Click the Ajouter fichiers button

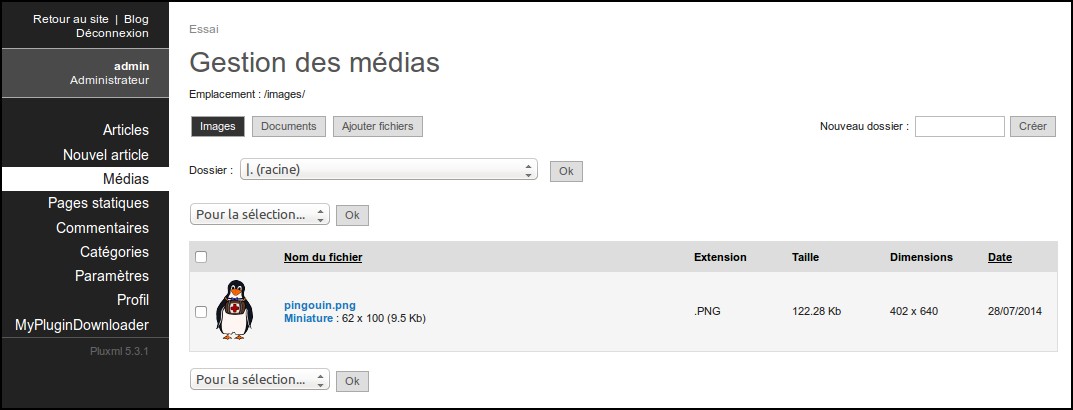(x=378, y=126)
